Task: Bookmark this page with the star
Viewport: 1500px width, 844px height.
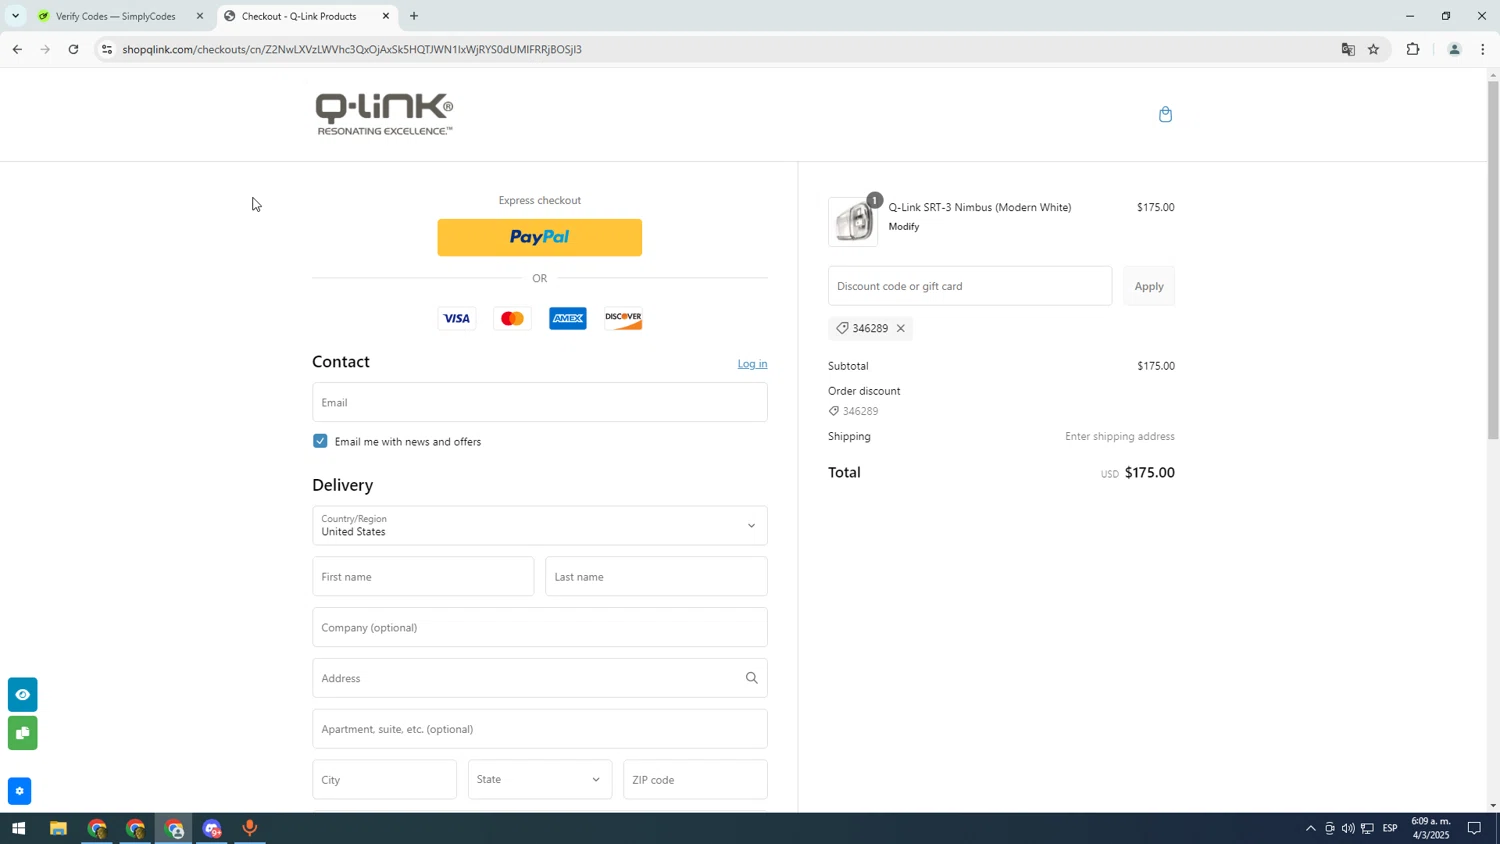Action: point(1373,49)
